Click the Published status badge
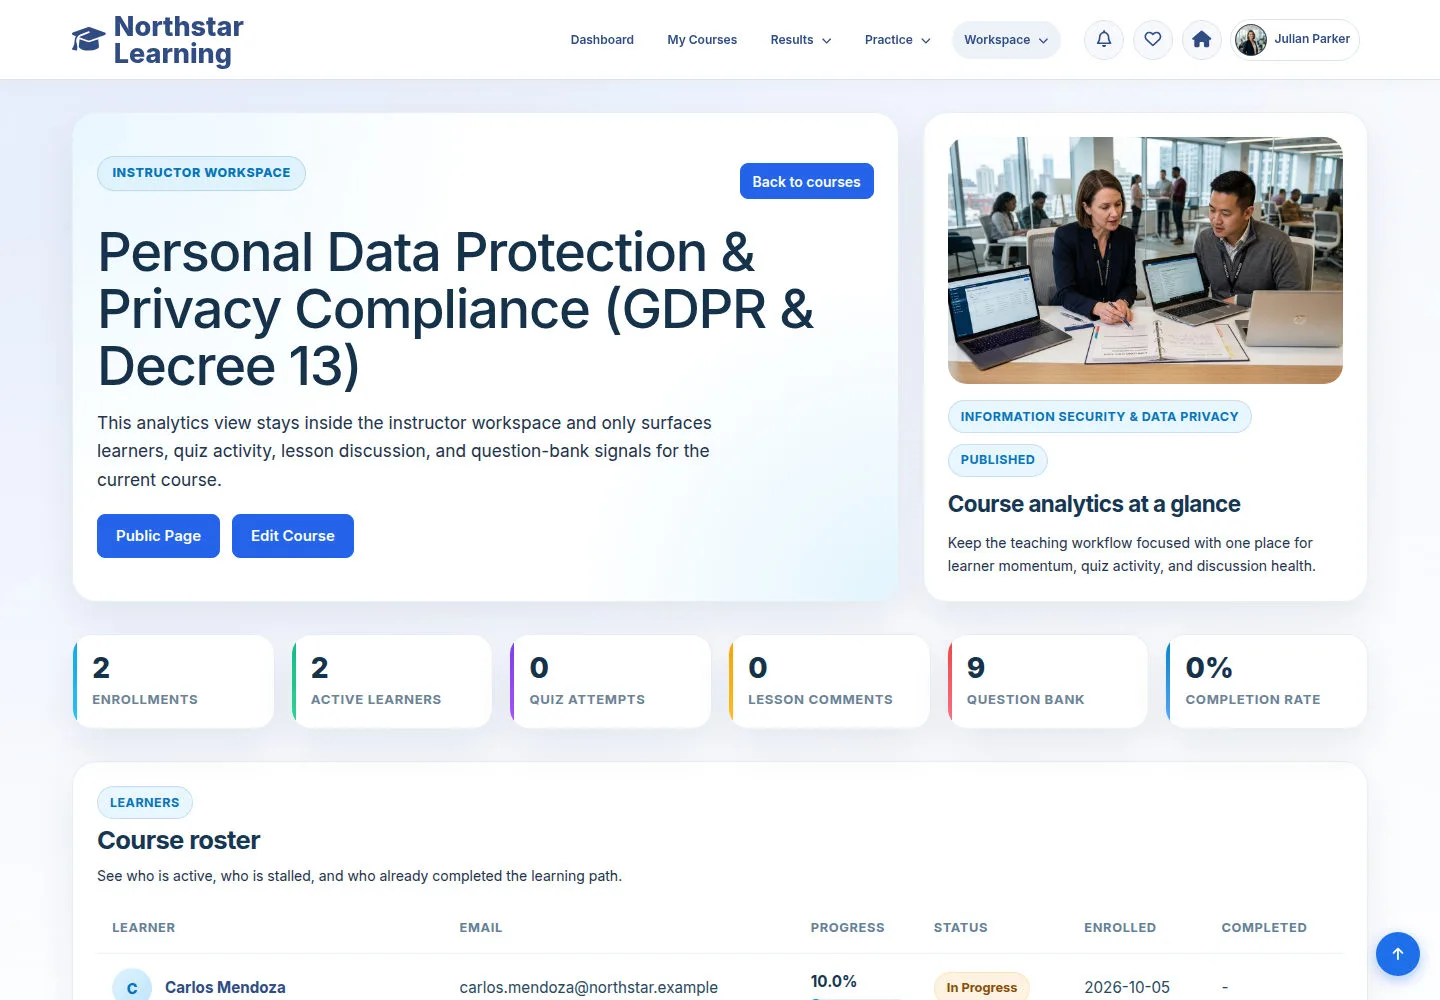Screen dimensions: 1440x1000 click(998, 460)
